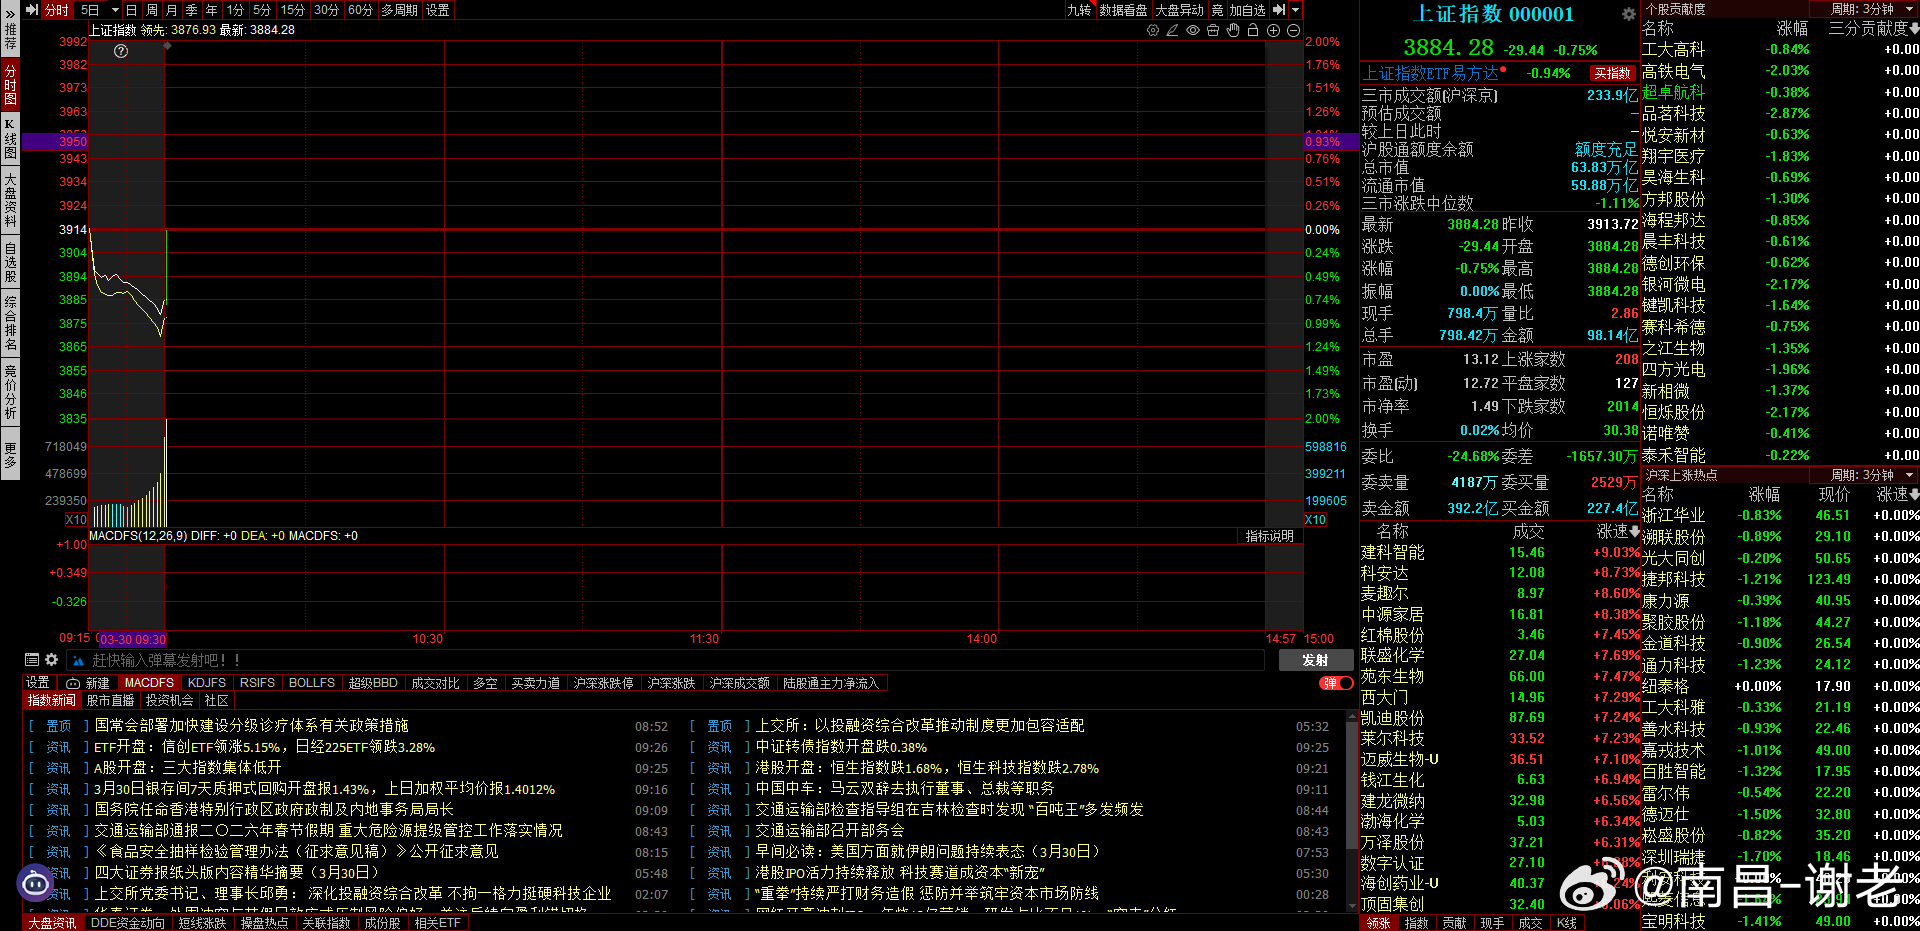Toggle the eye visibility icon above chart
Image resolution: width=1920 pixels, height=931 pixels.
click(1193, 30)
